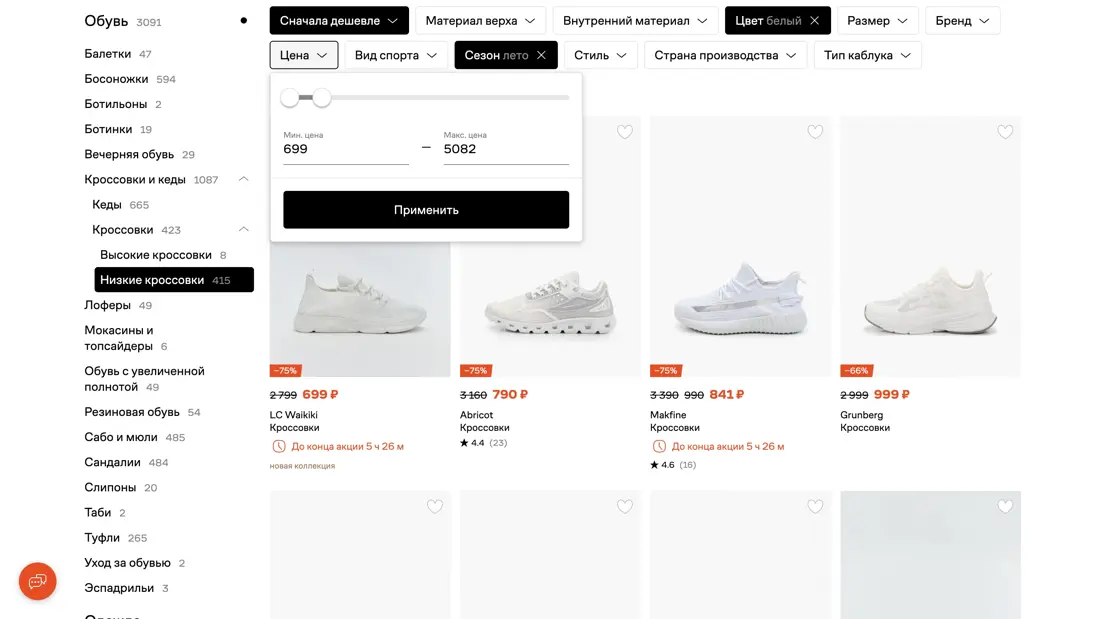Go to the Босоножки category

pyautogui.click(x=116, y=79)
